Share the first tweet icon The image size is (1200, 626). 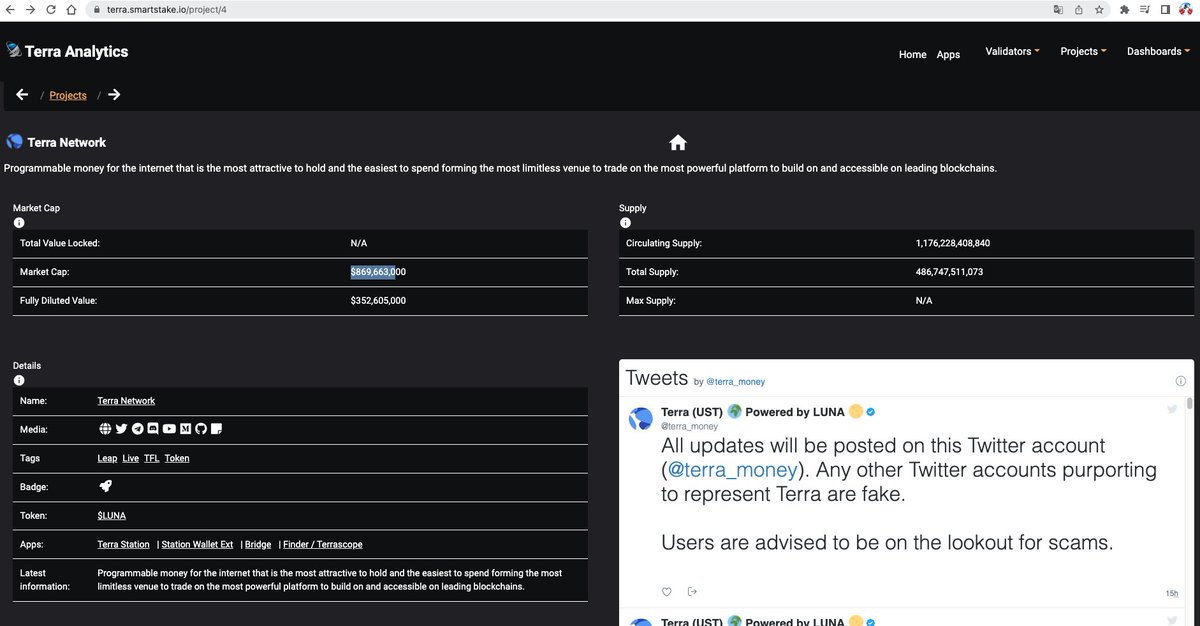691,591
